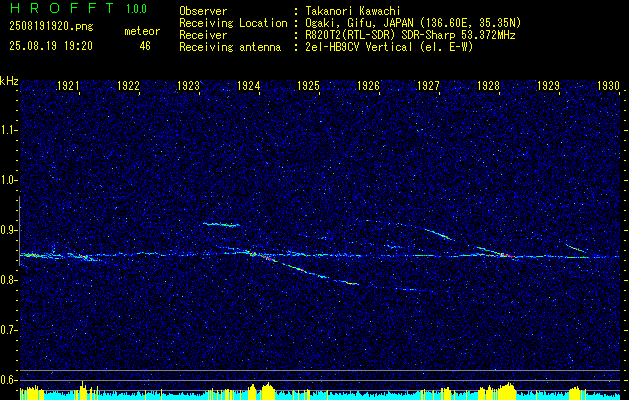Click the 1924 time marker
629x400 pixels.
pyautogui.click(x=249, y=85)
